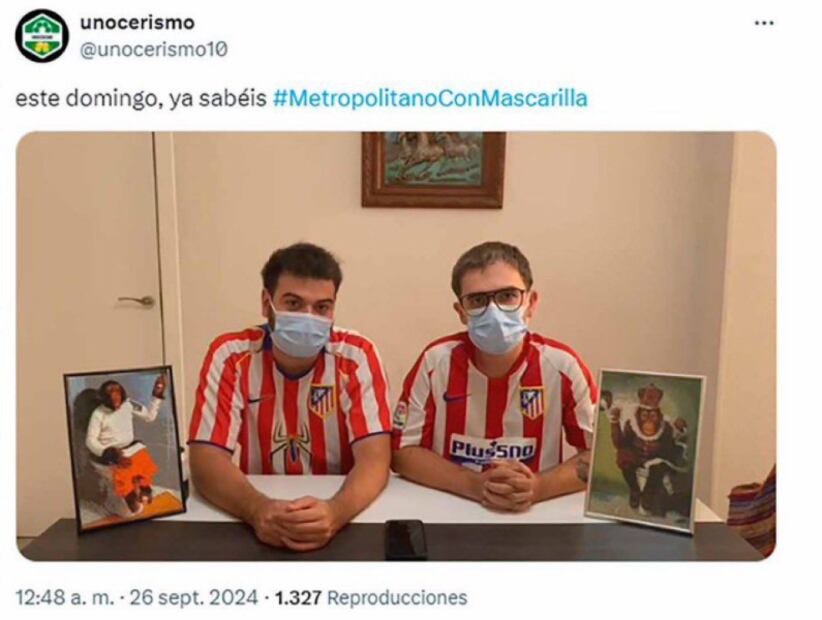
Task: Click the framed chimpanzee photo with white sweater
Action: tap(125, 449)
